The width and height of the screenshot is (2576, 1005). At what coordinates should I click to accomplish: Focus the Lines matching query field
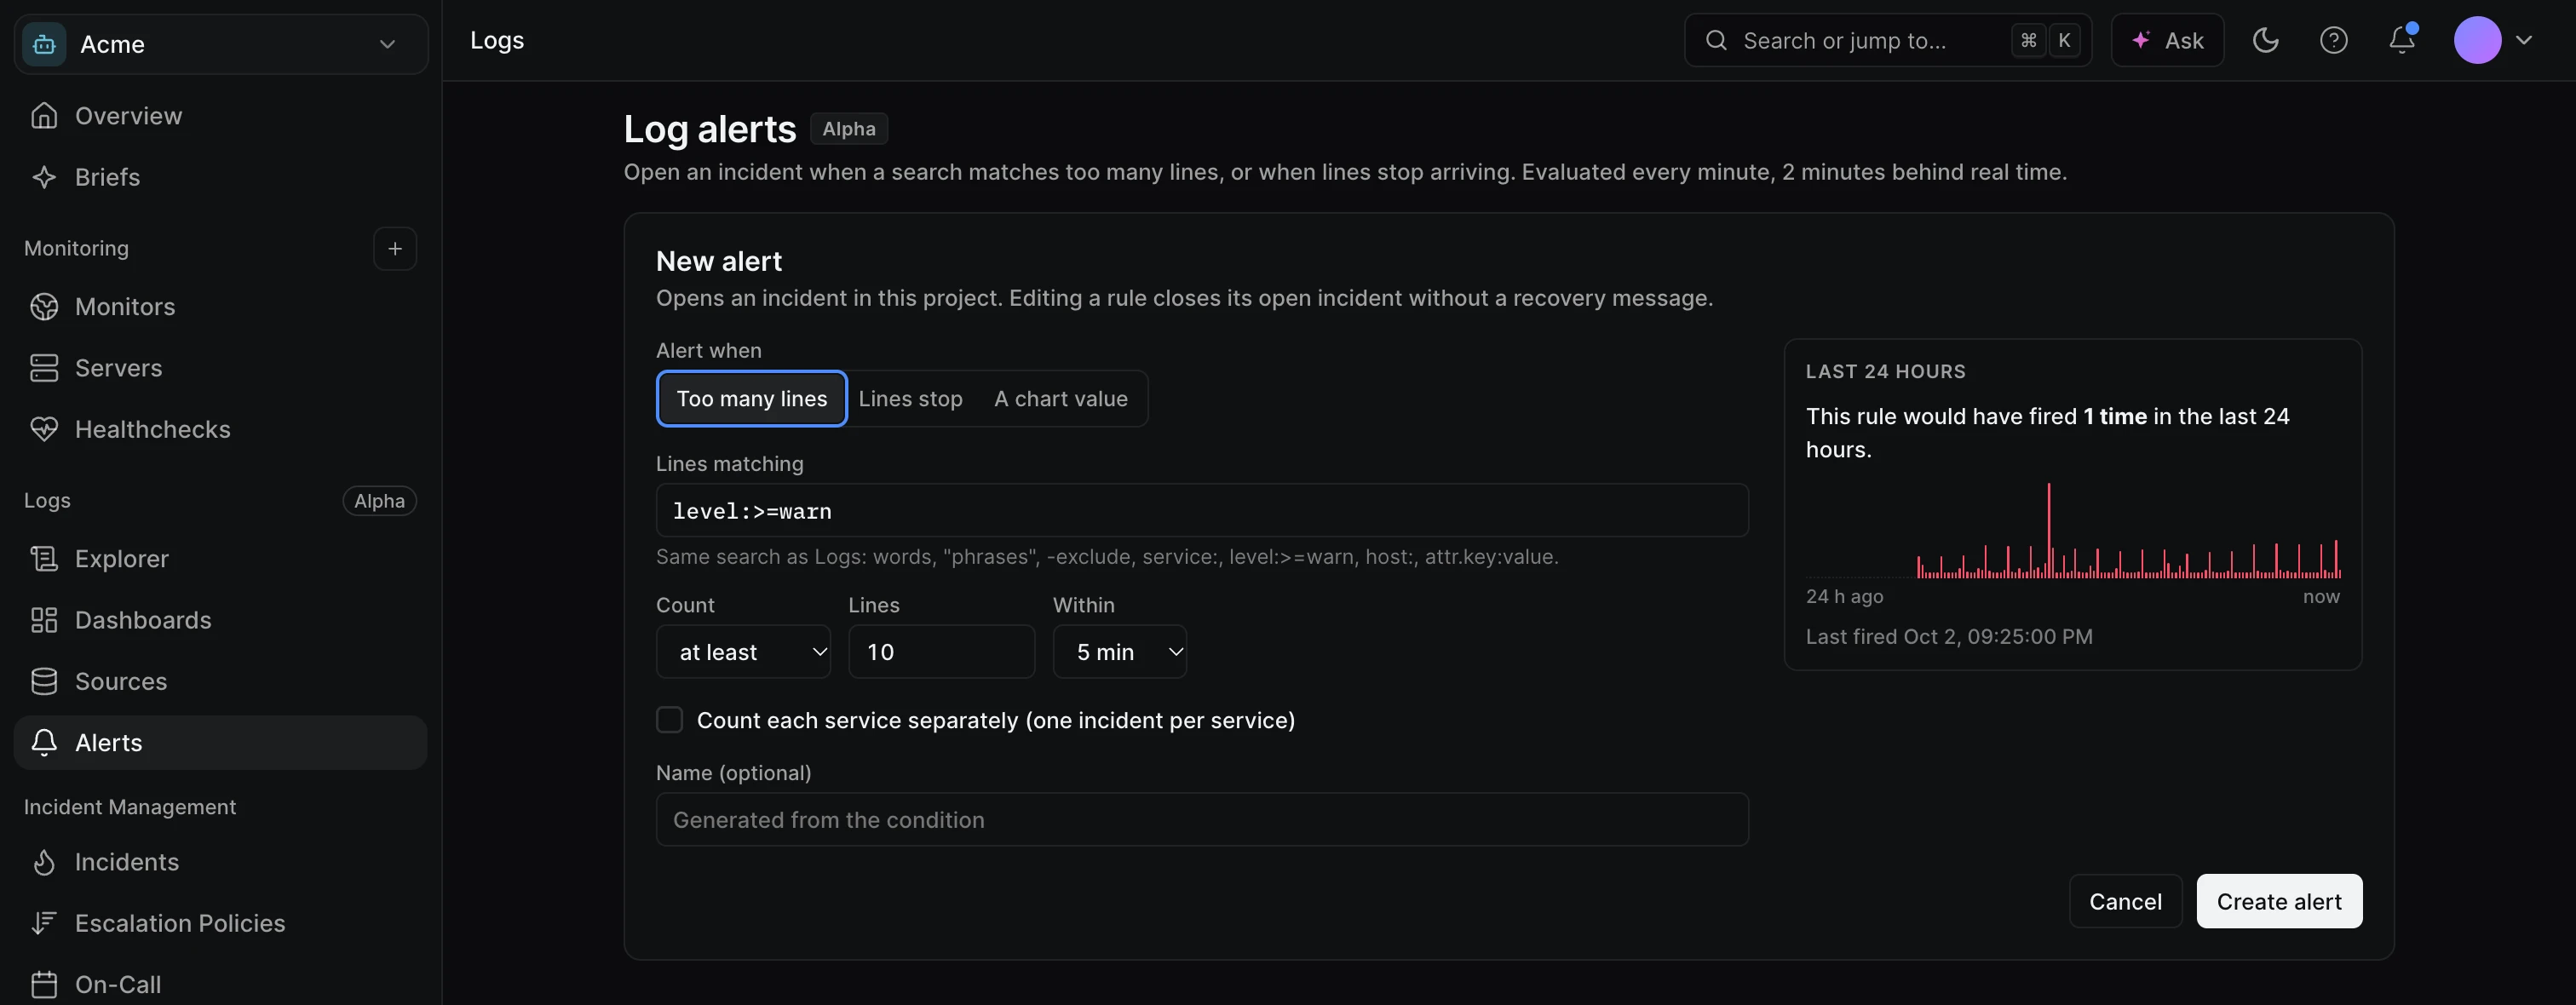coord(1202,510)
